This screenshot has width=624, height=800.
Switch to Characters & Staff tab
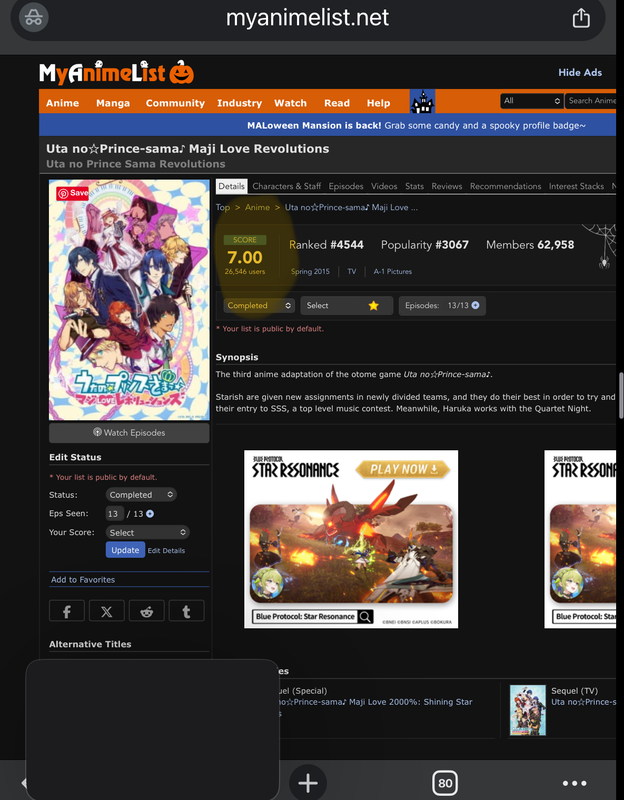coord(287,186)
